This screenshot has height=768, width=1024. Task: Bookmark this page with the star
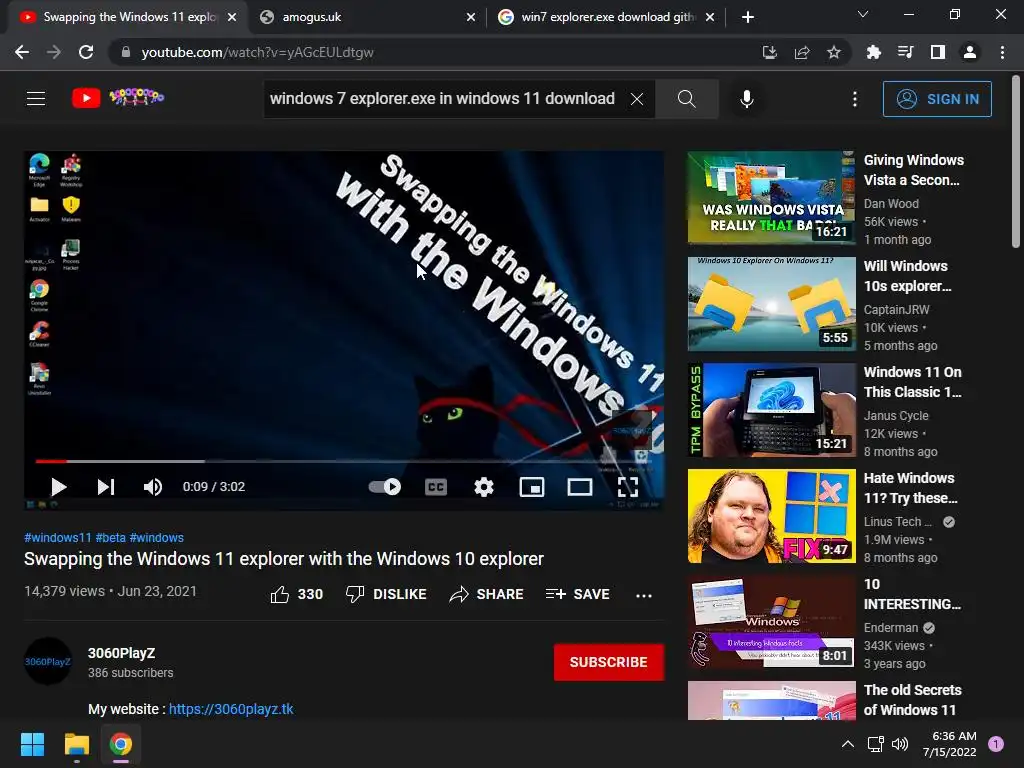[834, 52]
